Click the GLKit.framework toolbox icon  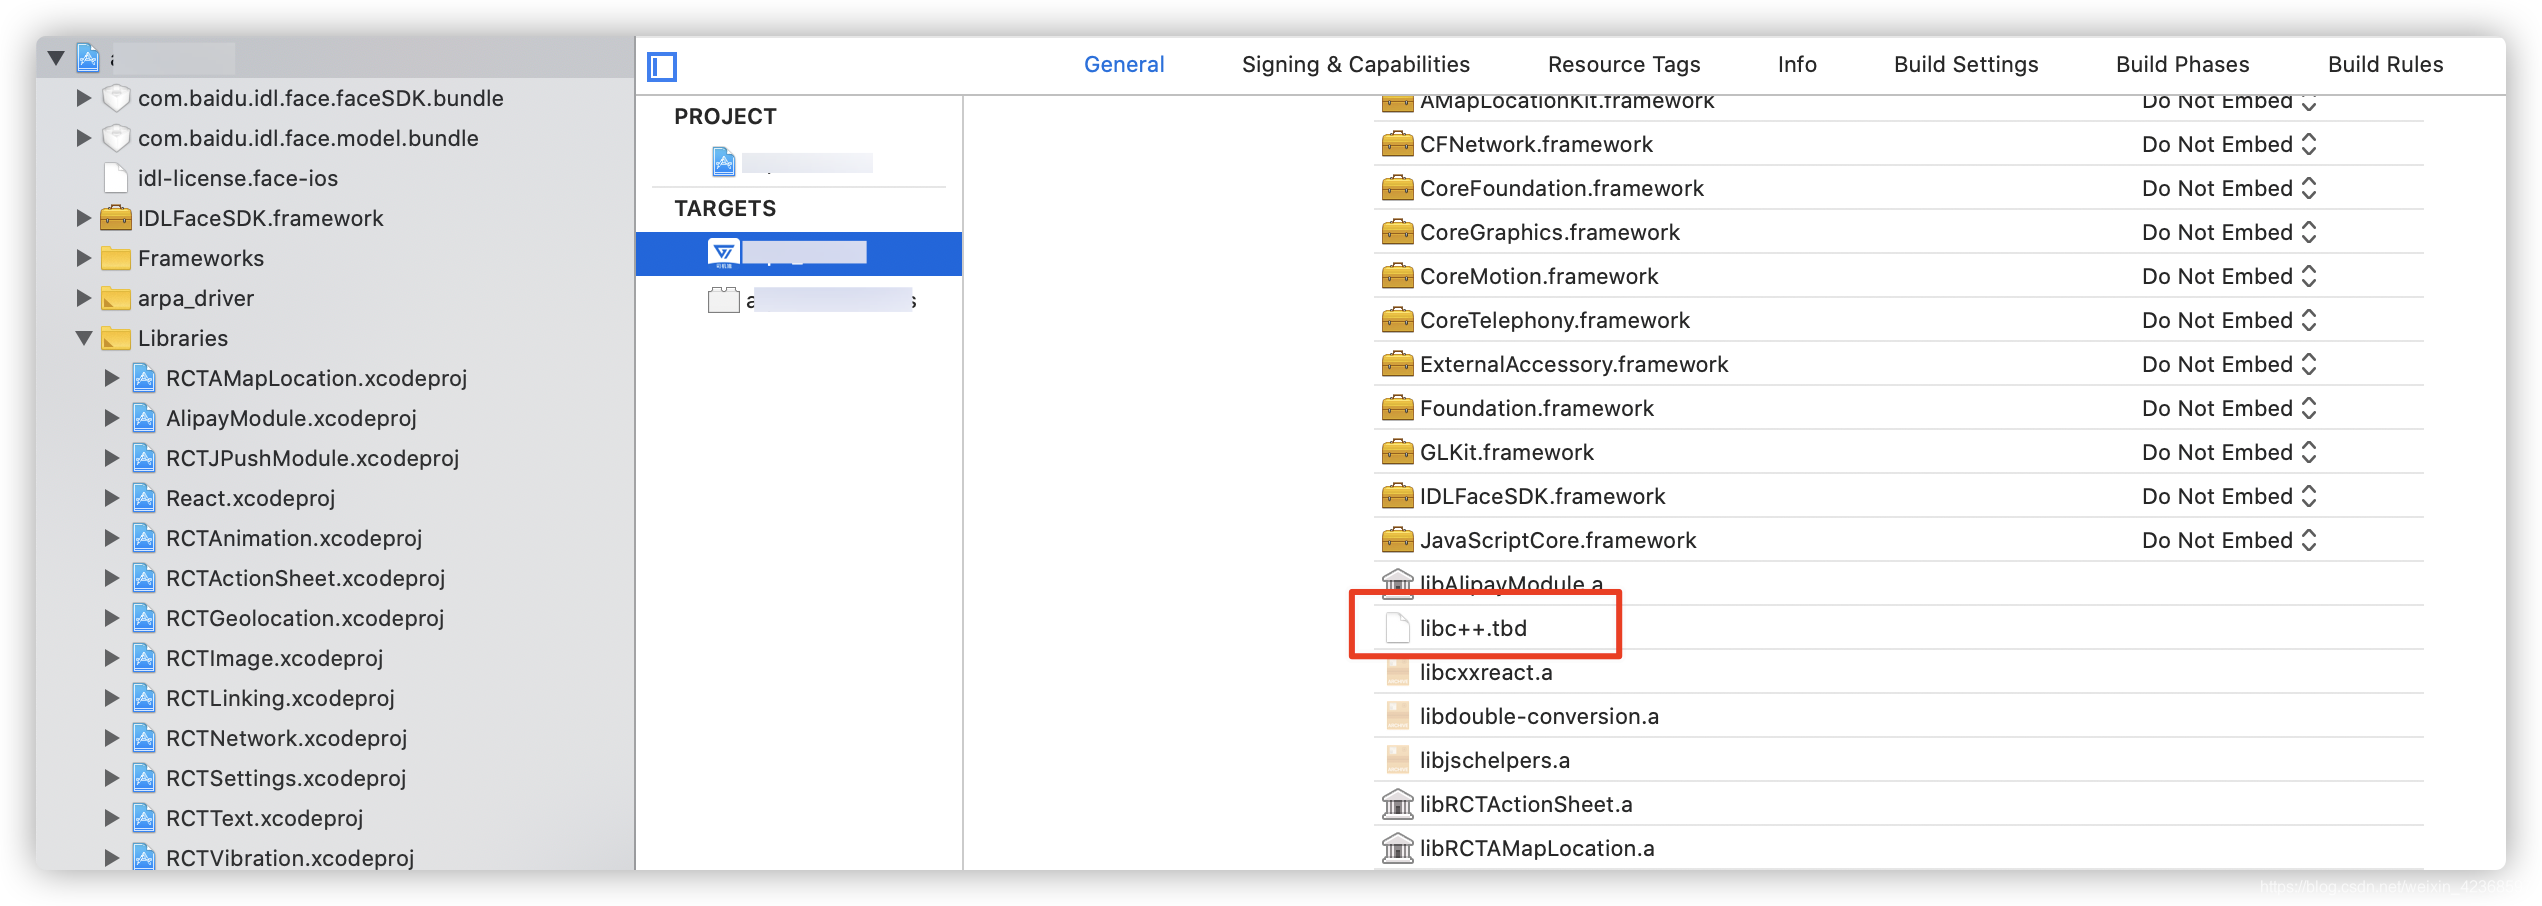[1397, 452]
